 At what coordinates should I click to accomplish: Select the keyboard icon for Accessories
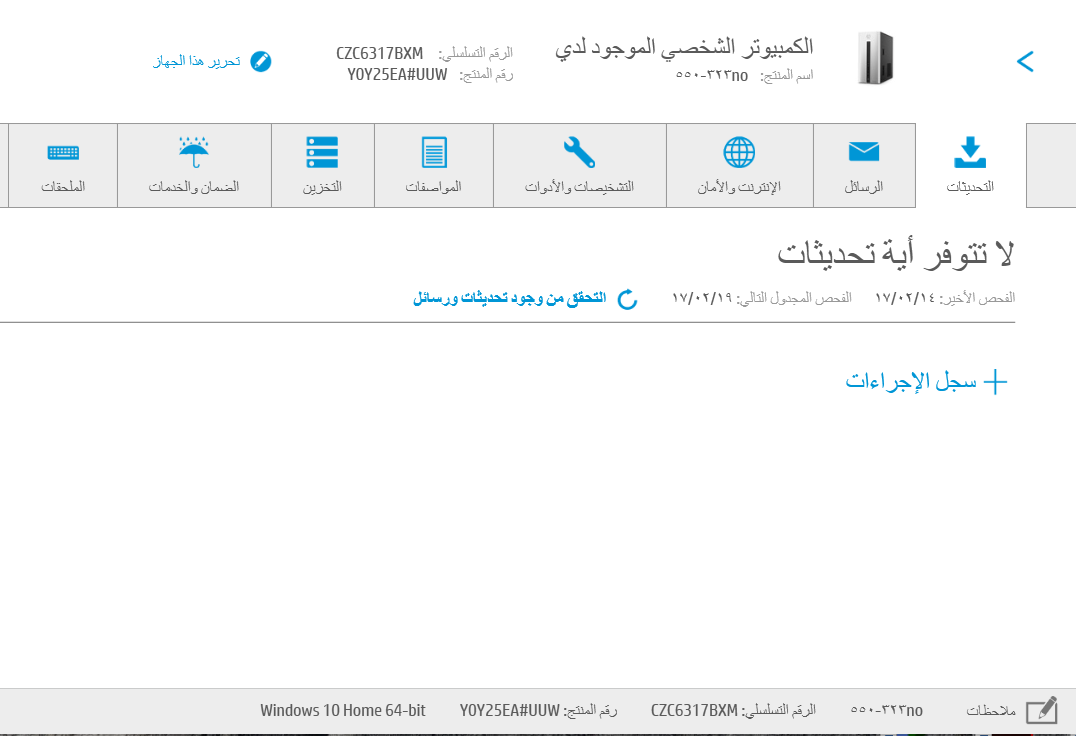(63, 152)
